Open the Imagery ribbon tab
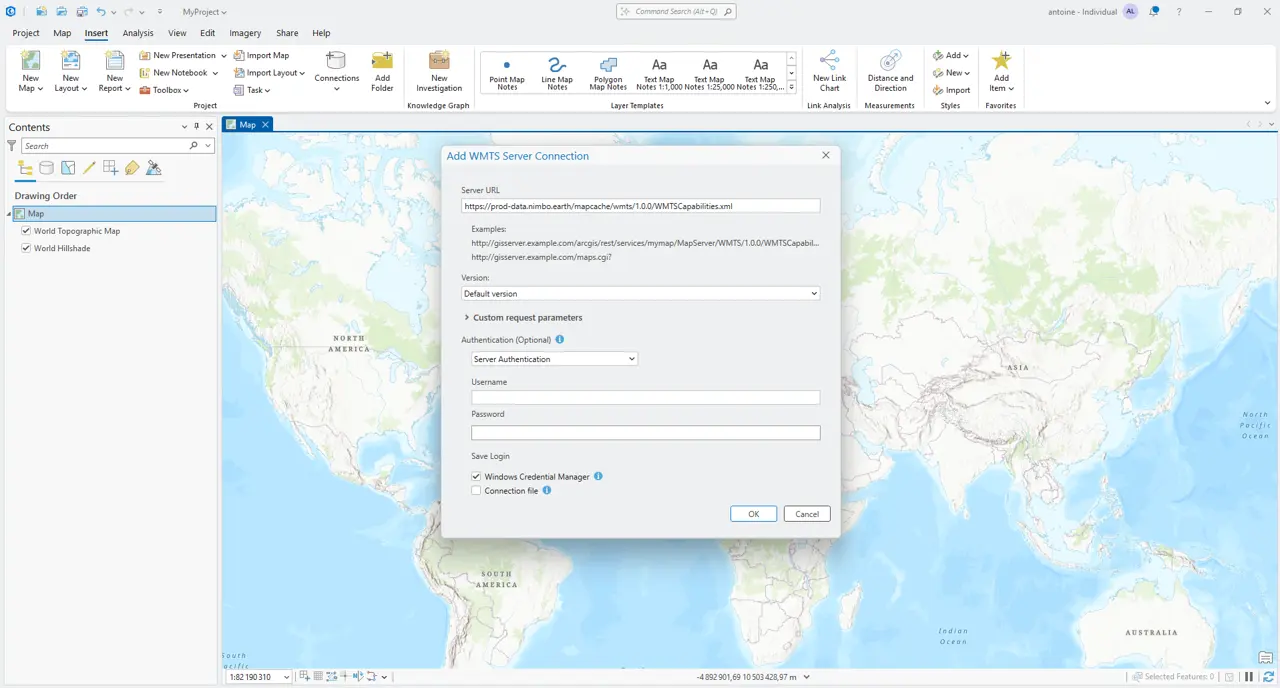 [x=245, y=33]
